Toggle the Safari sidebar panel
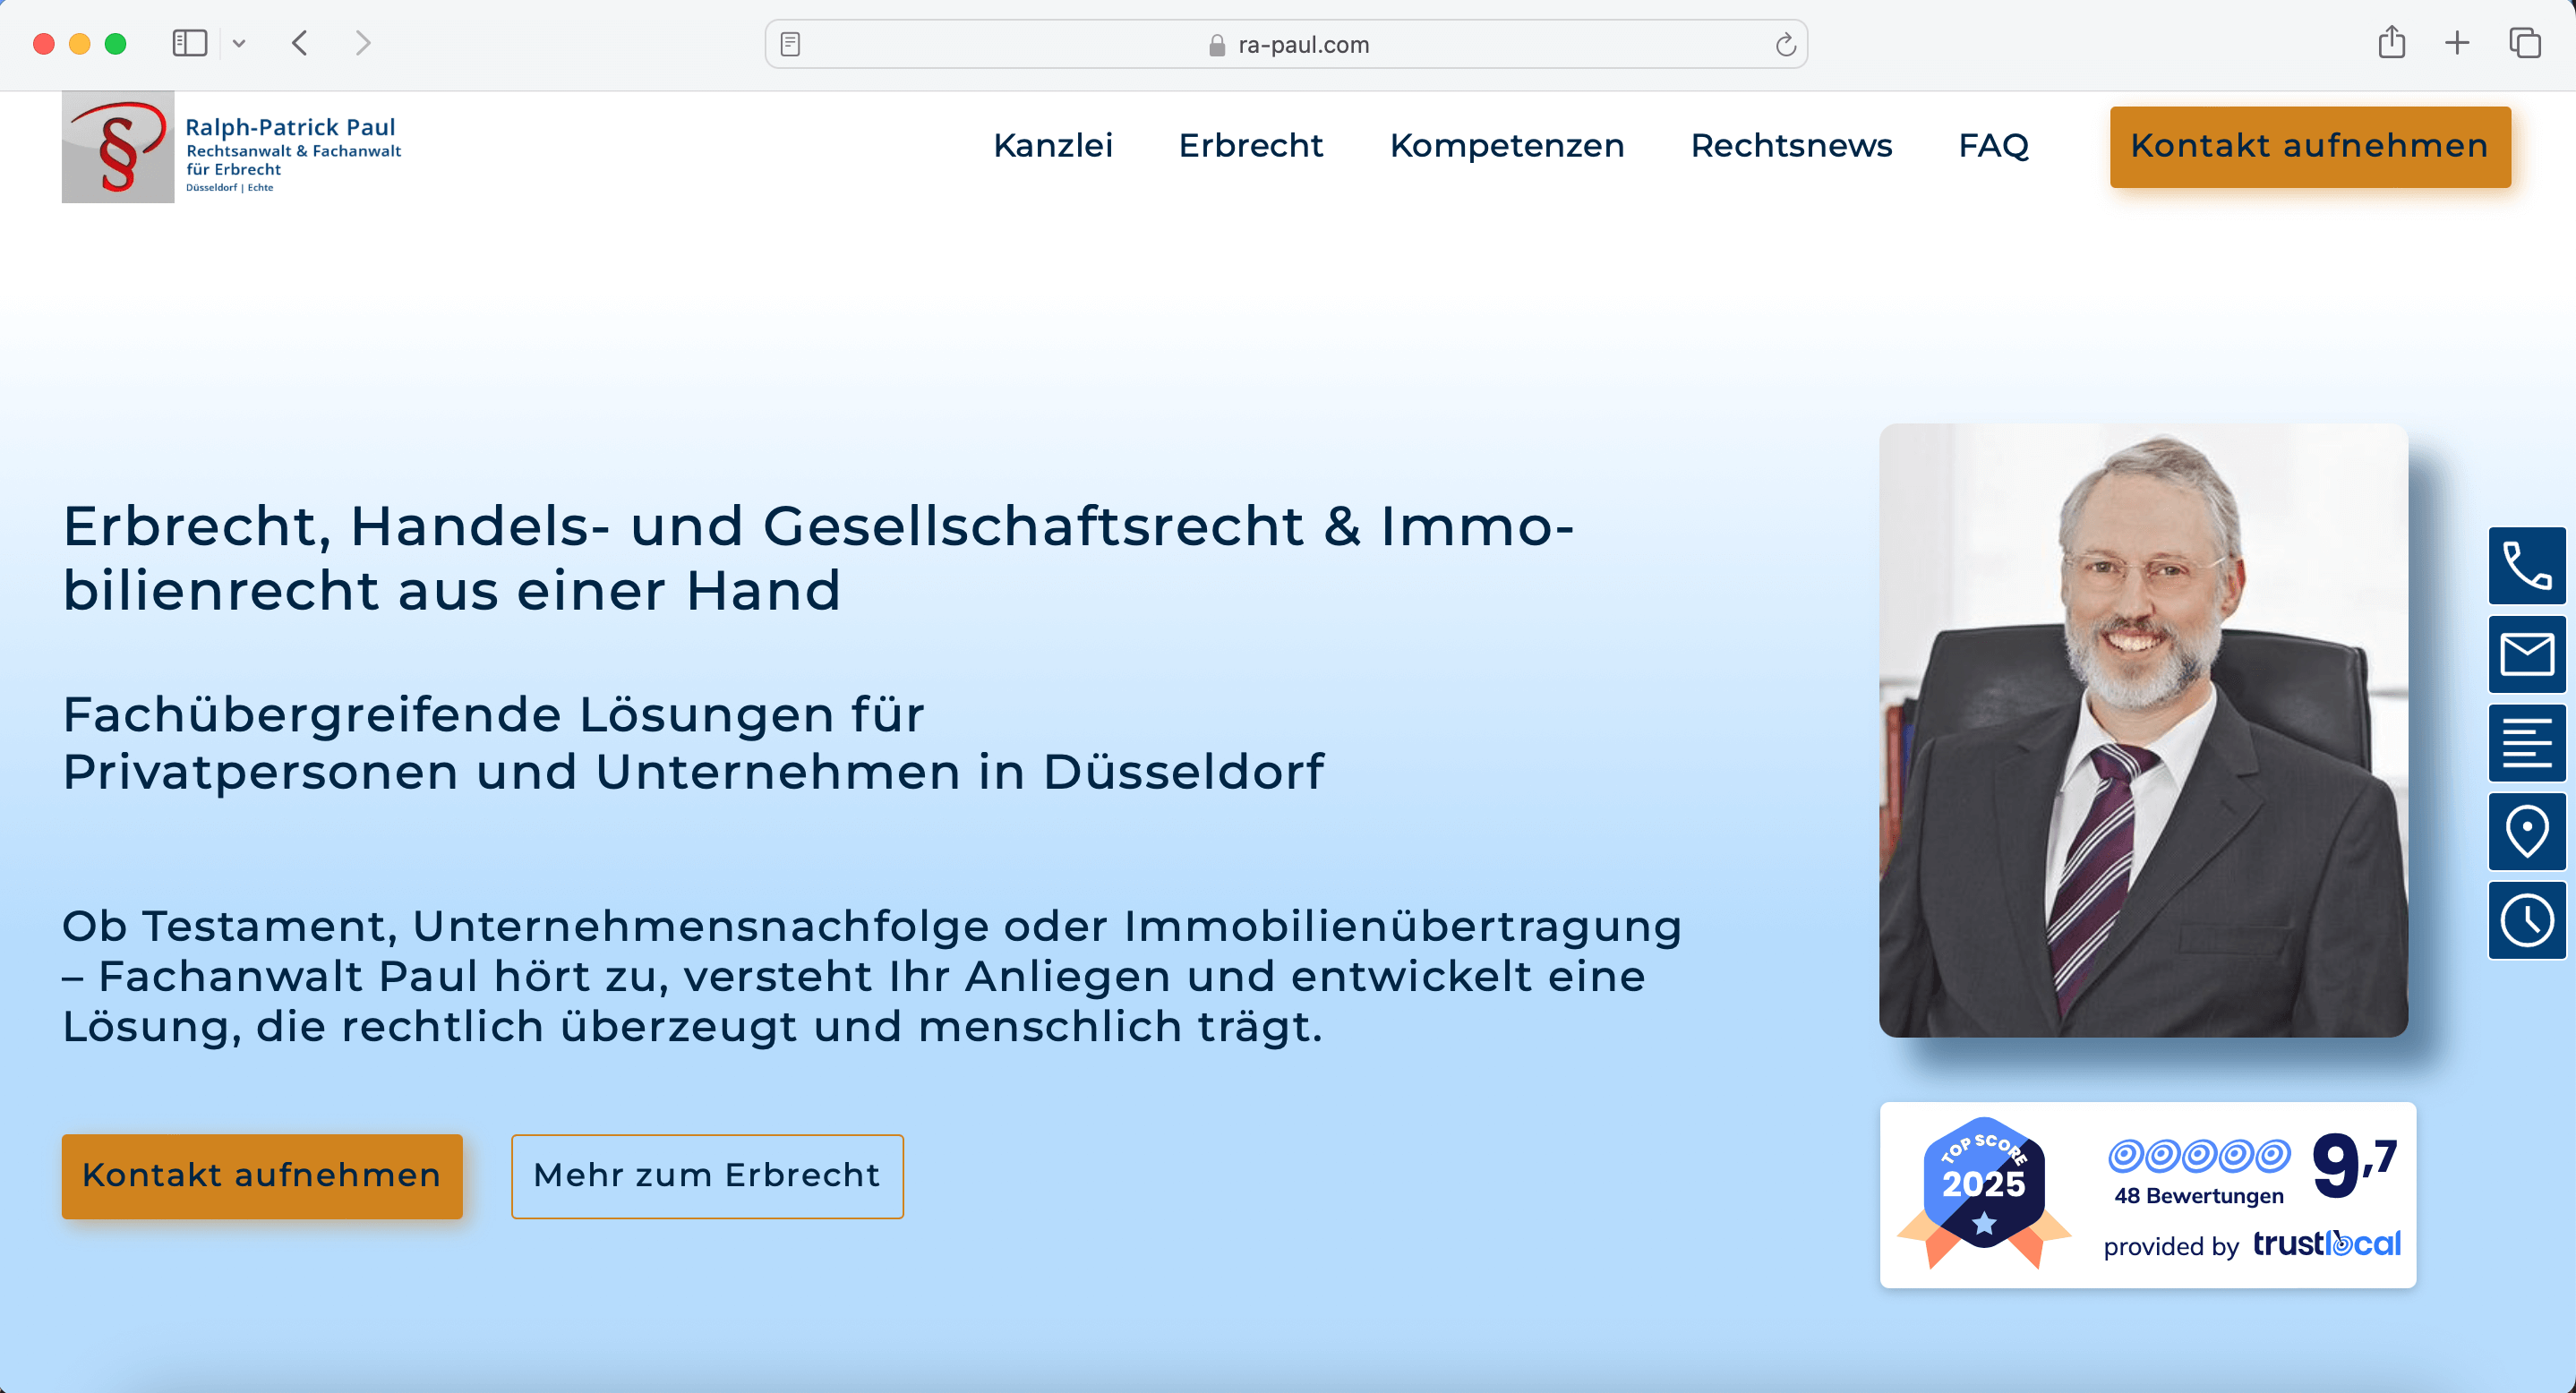2576x1393 pixels. tap(188, 43)
